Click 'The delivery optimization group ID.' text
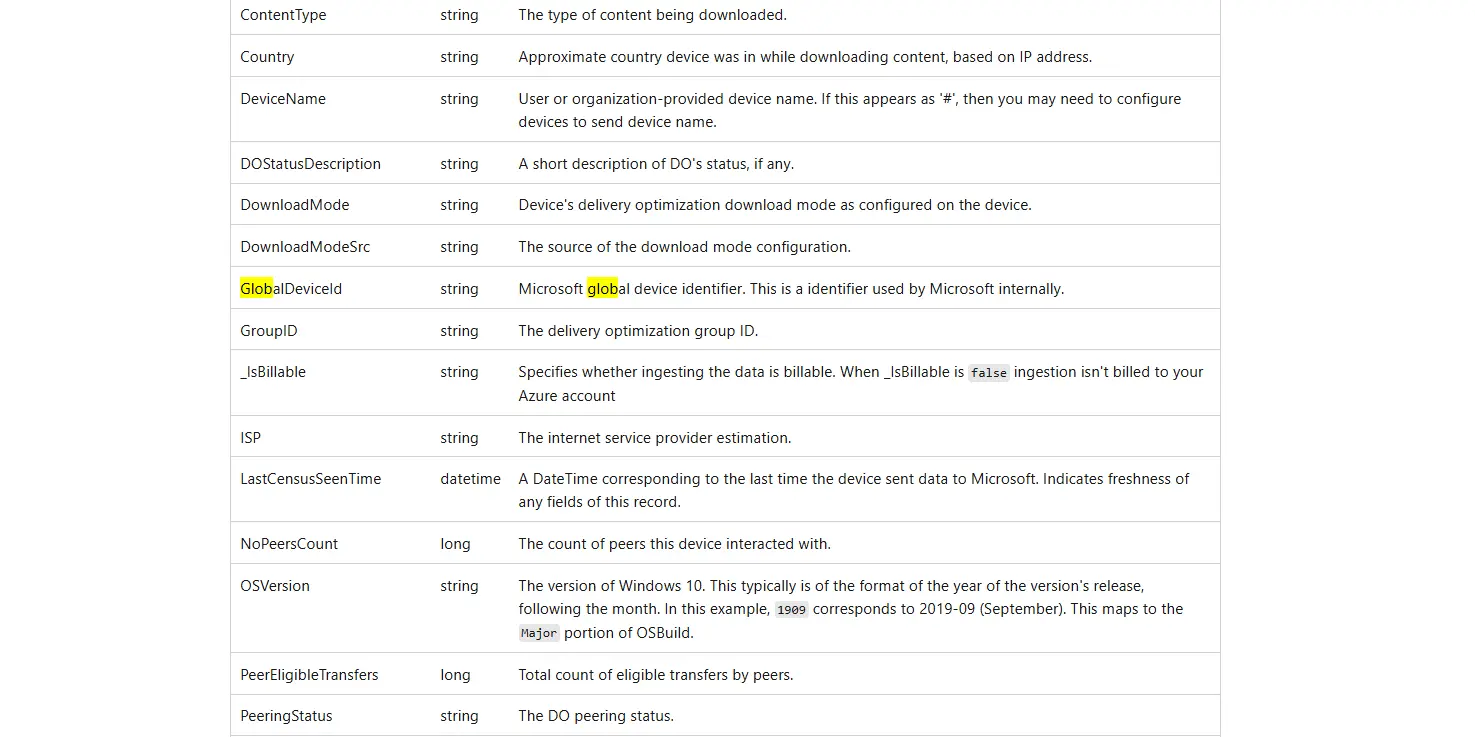The height and width of the screenshot is (737, 1475). [638, 331]
